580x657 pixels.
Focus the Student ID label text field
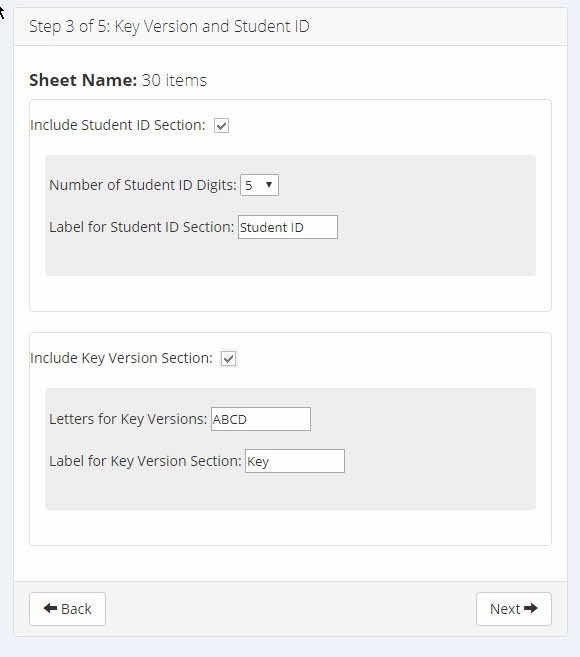pyautogui.click(x=288, y=227)
